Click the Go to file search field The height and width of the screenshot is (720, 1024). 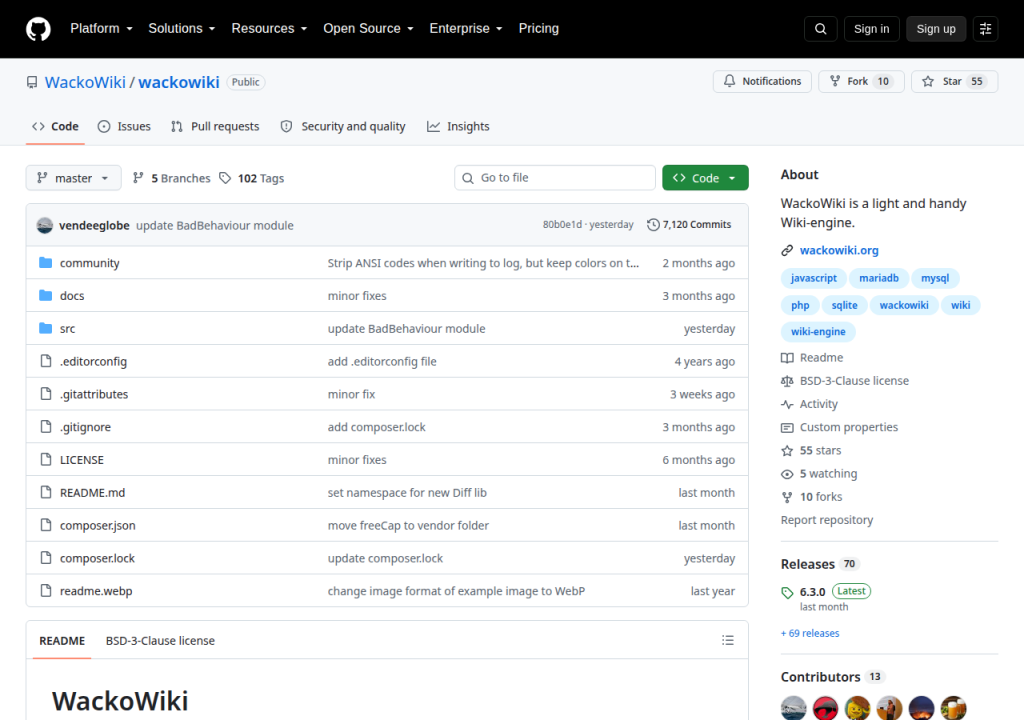(x=554, y=178)
